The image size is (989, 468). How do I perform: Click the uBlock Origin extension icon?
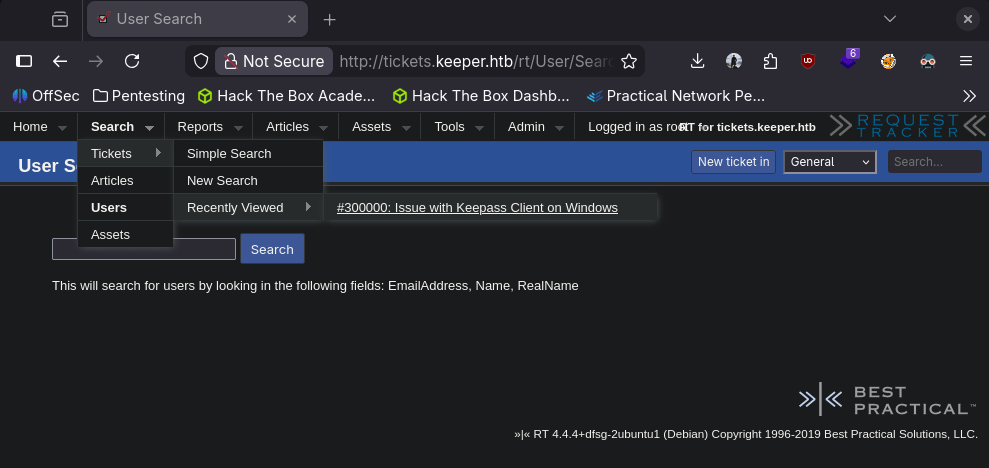807,61
